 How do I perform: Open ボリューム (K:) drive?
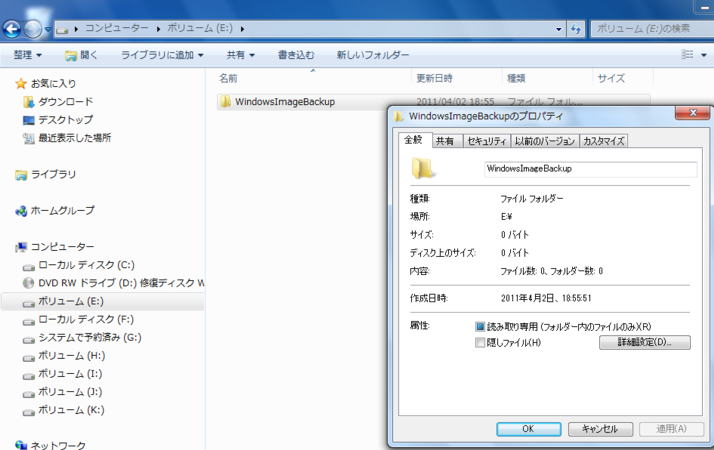click(64, 410)
